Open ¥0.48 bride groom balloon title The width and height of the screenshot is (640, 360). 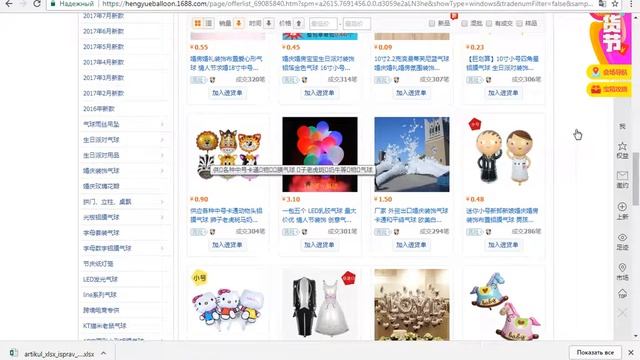click(502, 215)
